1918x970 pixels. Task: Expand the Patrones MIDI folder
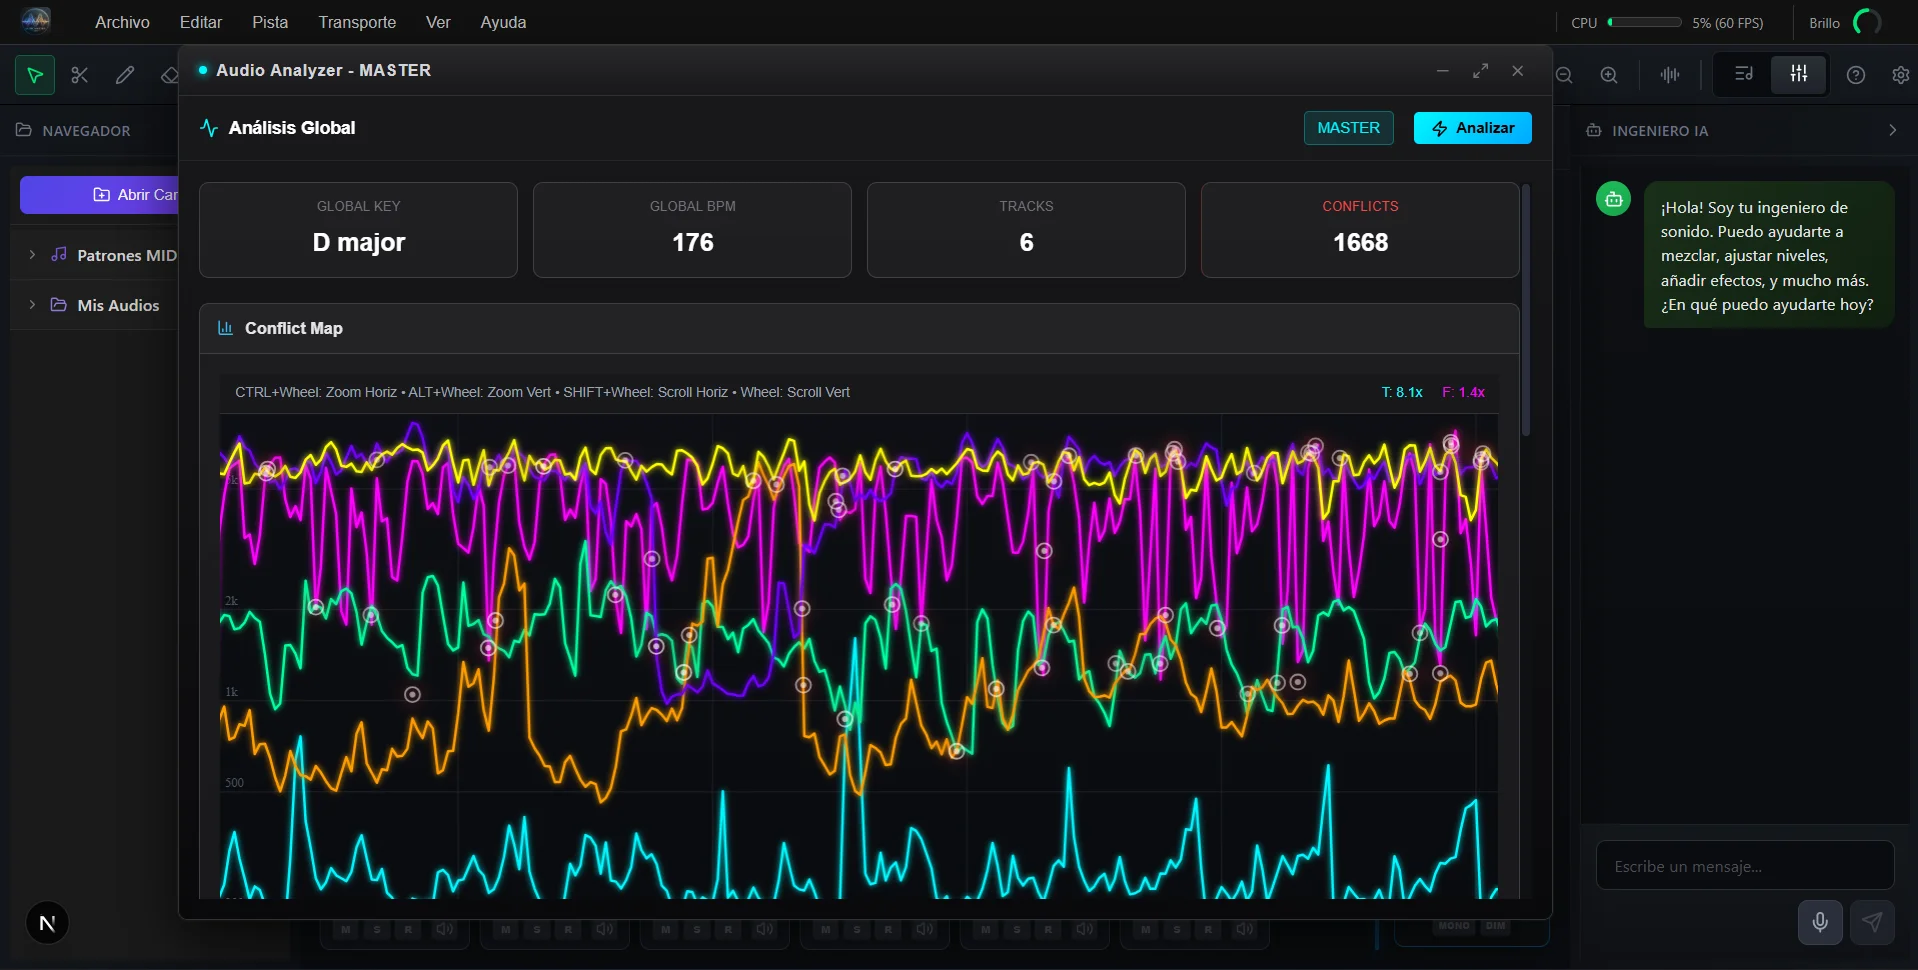pyautogui.click(x=32, y=255)
